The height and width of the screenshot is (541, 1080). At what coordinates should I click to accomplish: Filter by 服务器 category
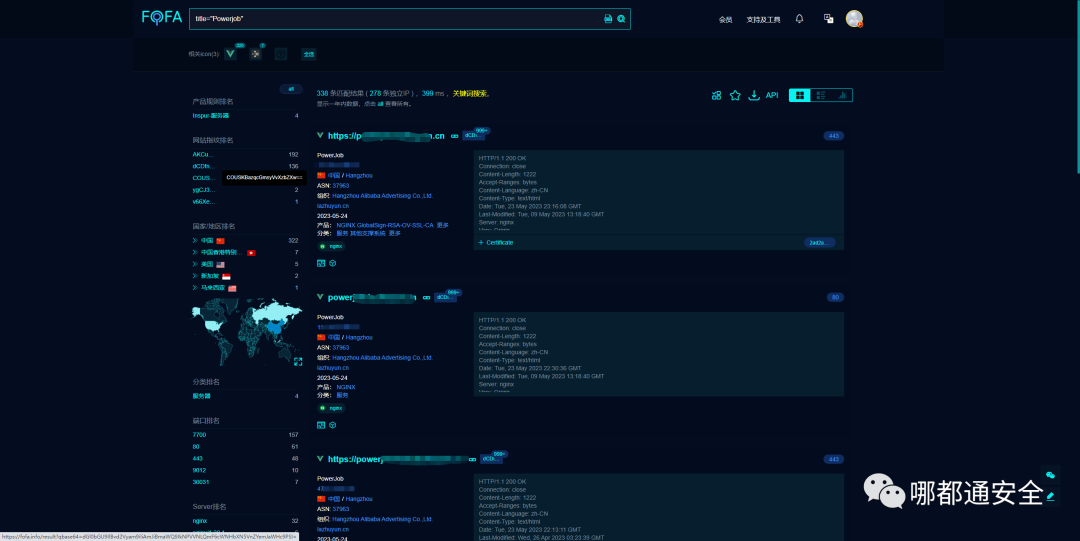[201, 396]
